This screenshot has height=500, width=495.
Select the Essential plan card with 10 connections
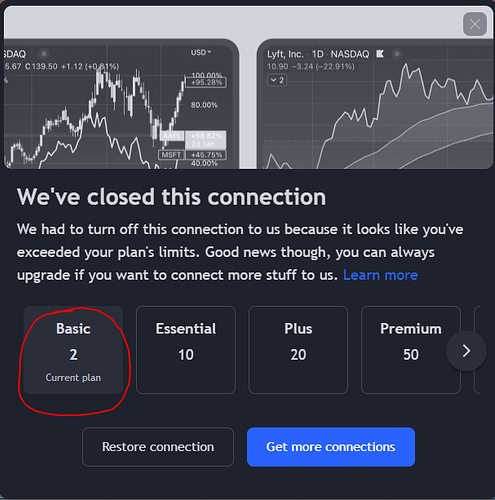click(186, 350)
